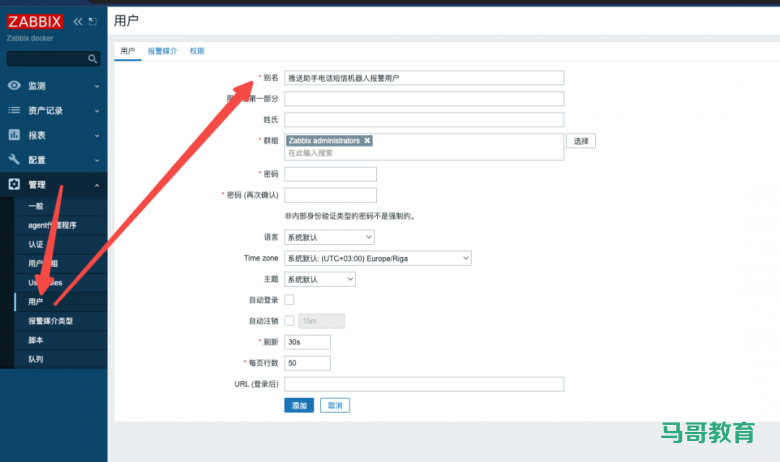This screenshot has width=780, height=462.
Task: Open the 监测 monitoring eye icon
Action: [15, 86]
